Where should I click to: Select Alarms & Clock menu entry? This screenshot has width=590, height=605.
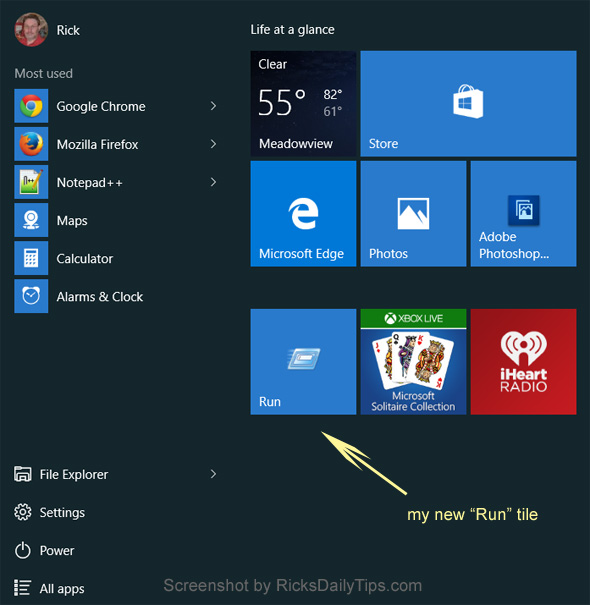tap(116, 296)
